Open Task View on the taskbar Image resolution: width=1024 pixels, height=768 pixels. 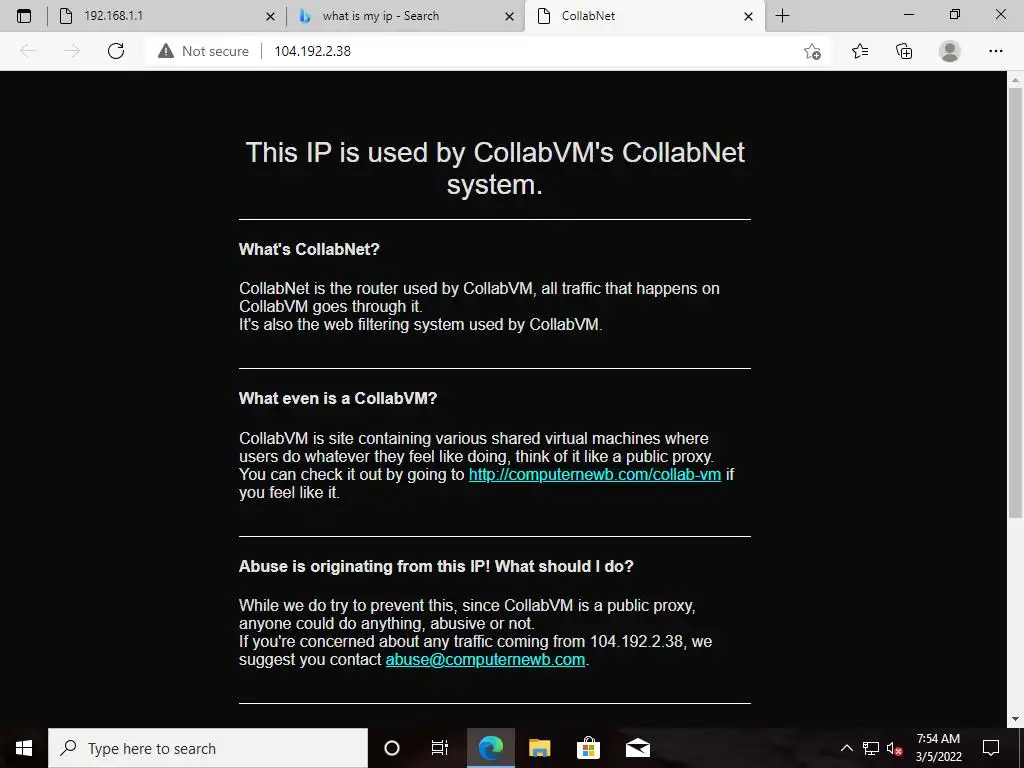440,748
